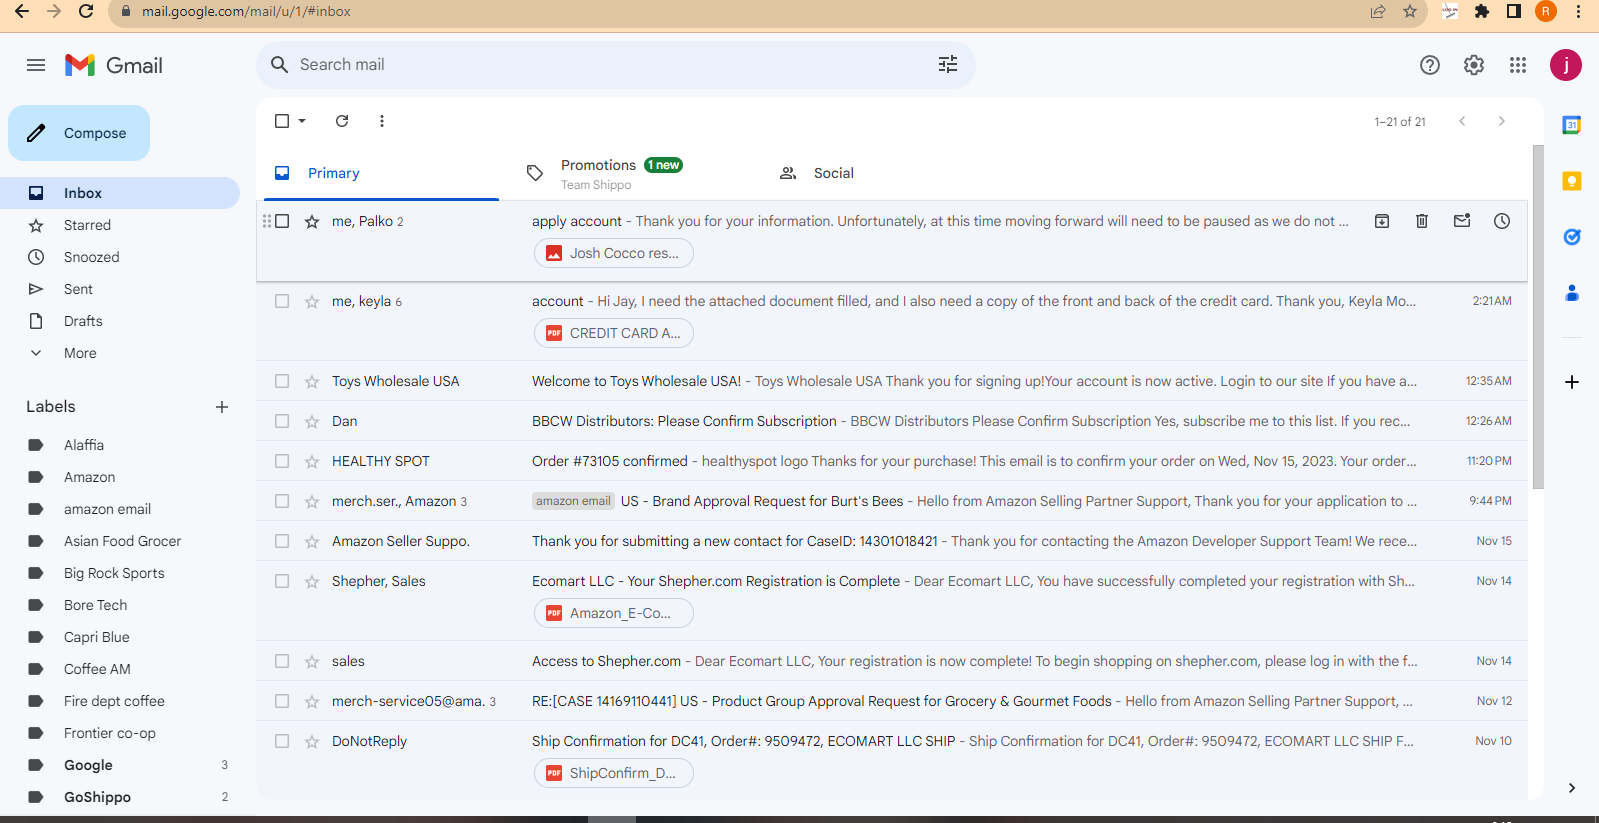Star the HEALTHY SPOT email
This screenshot has width=1599, height=823.
pos(312,461)
